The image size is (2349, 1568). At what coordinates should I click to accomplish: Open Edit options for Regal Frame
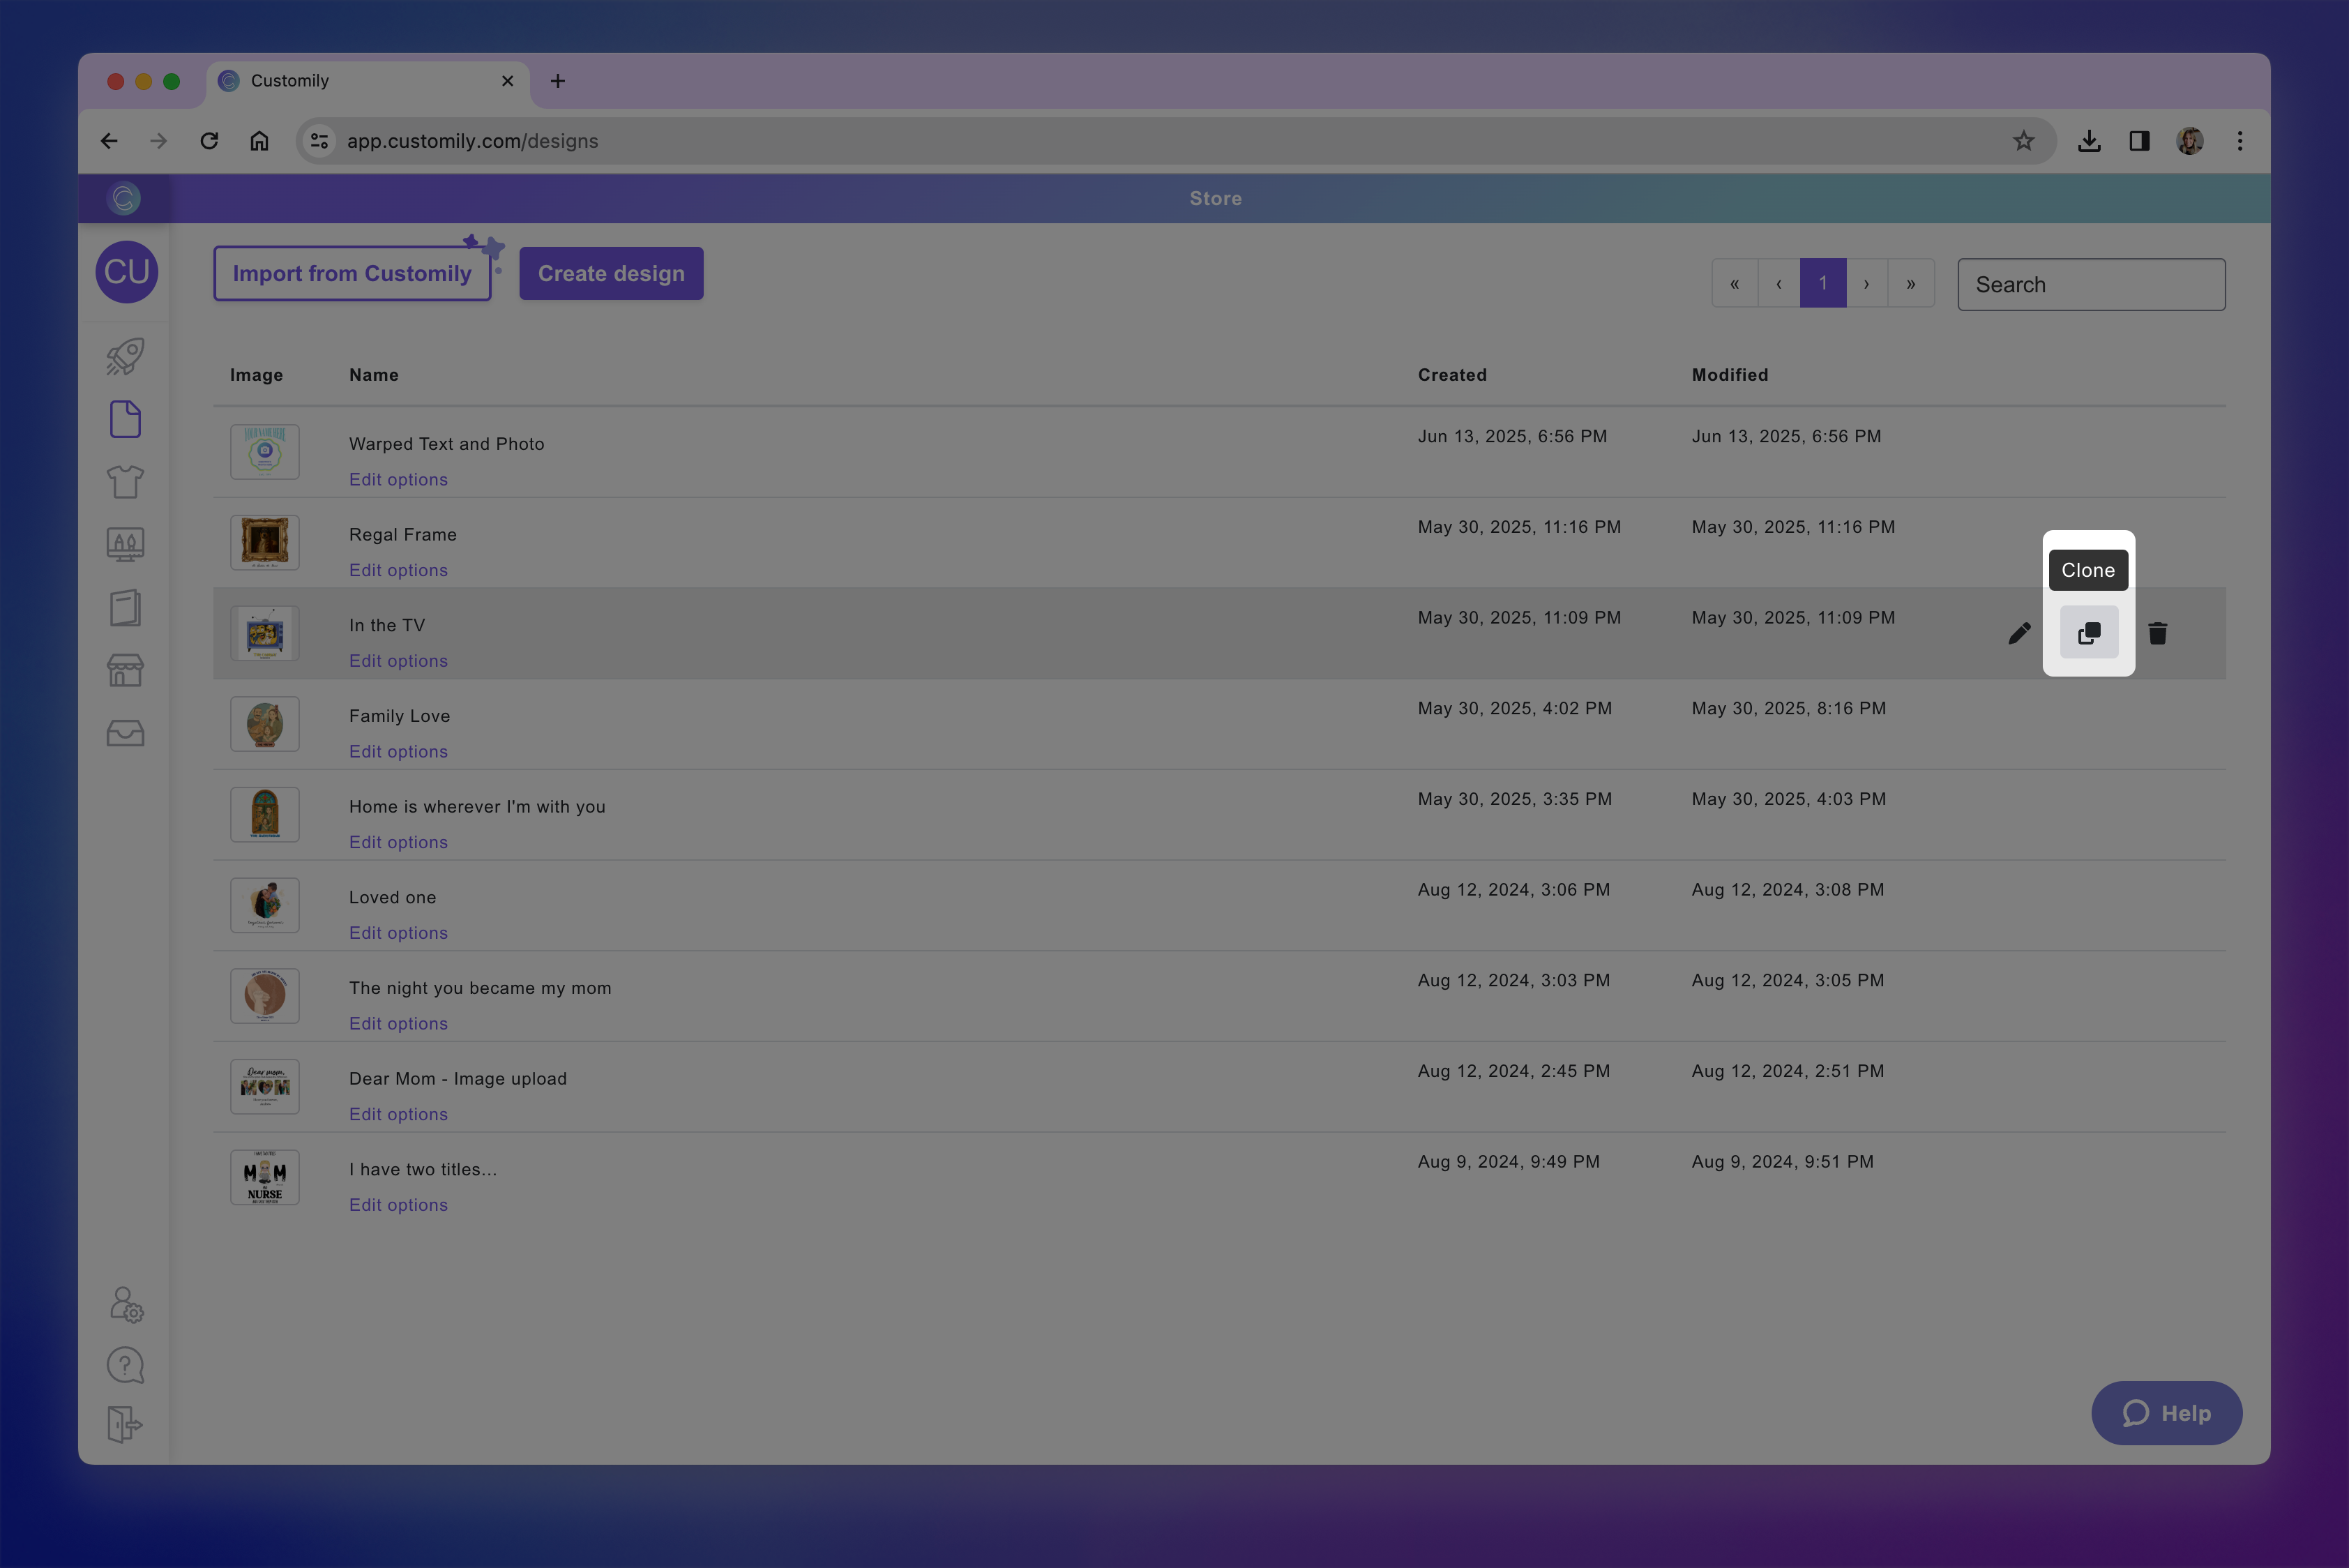click(398, 570)
